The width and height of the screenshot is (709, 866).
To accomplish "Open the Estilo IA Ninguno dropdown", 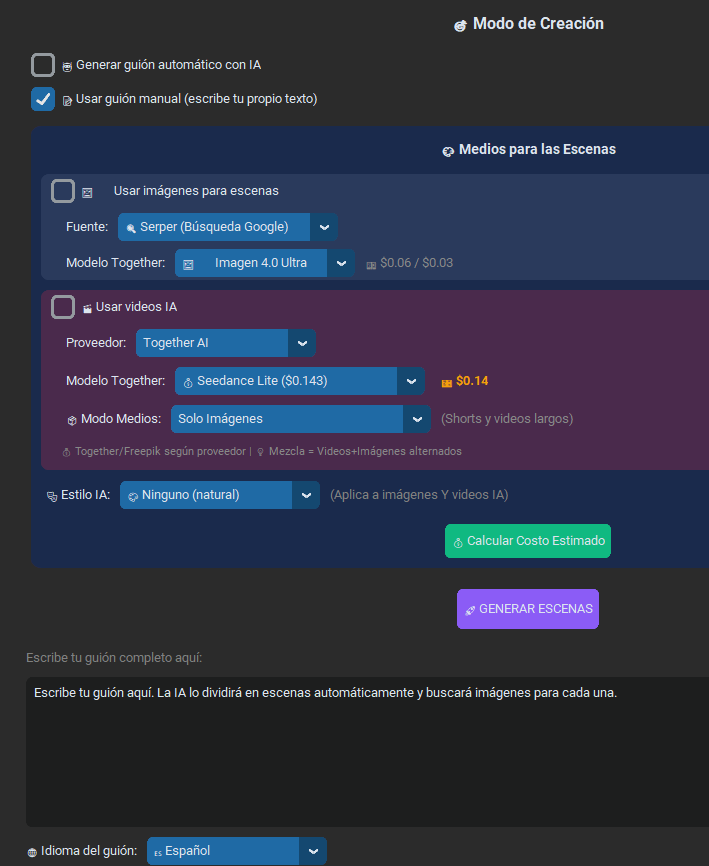I will [219, 494].
